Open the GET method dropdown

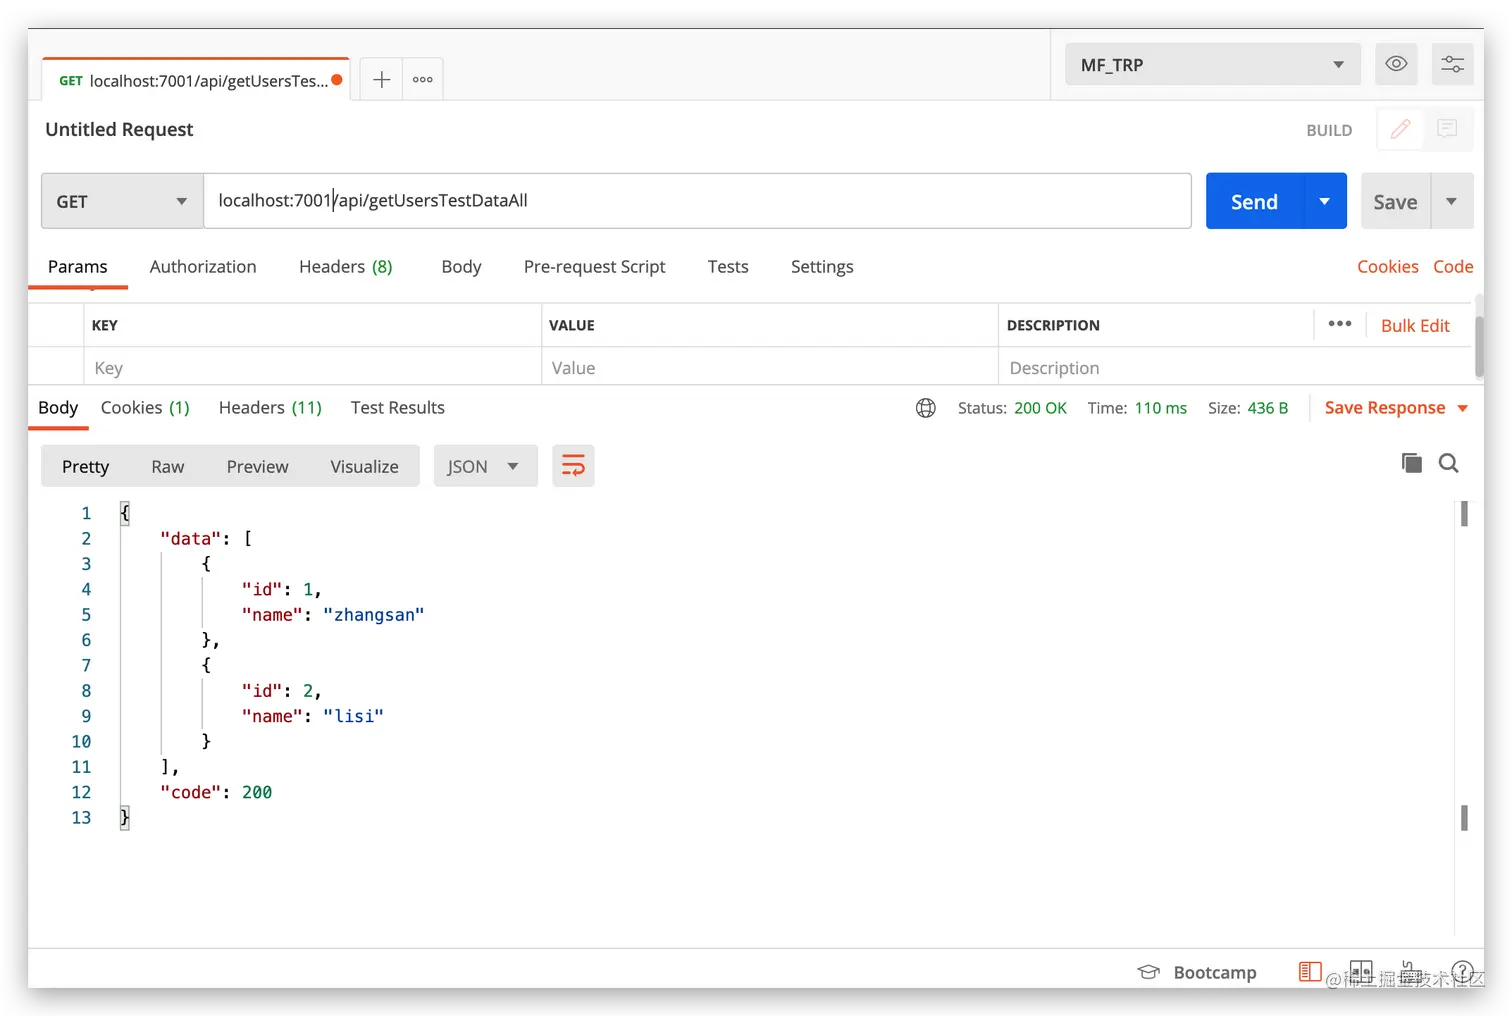122,201
